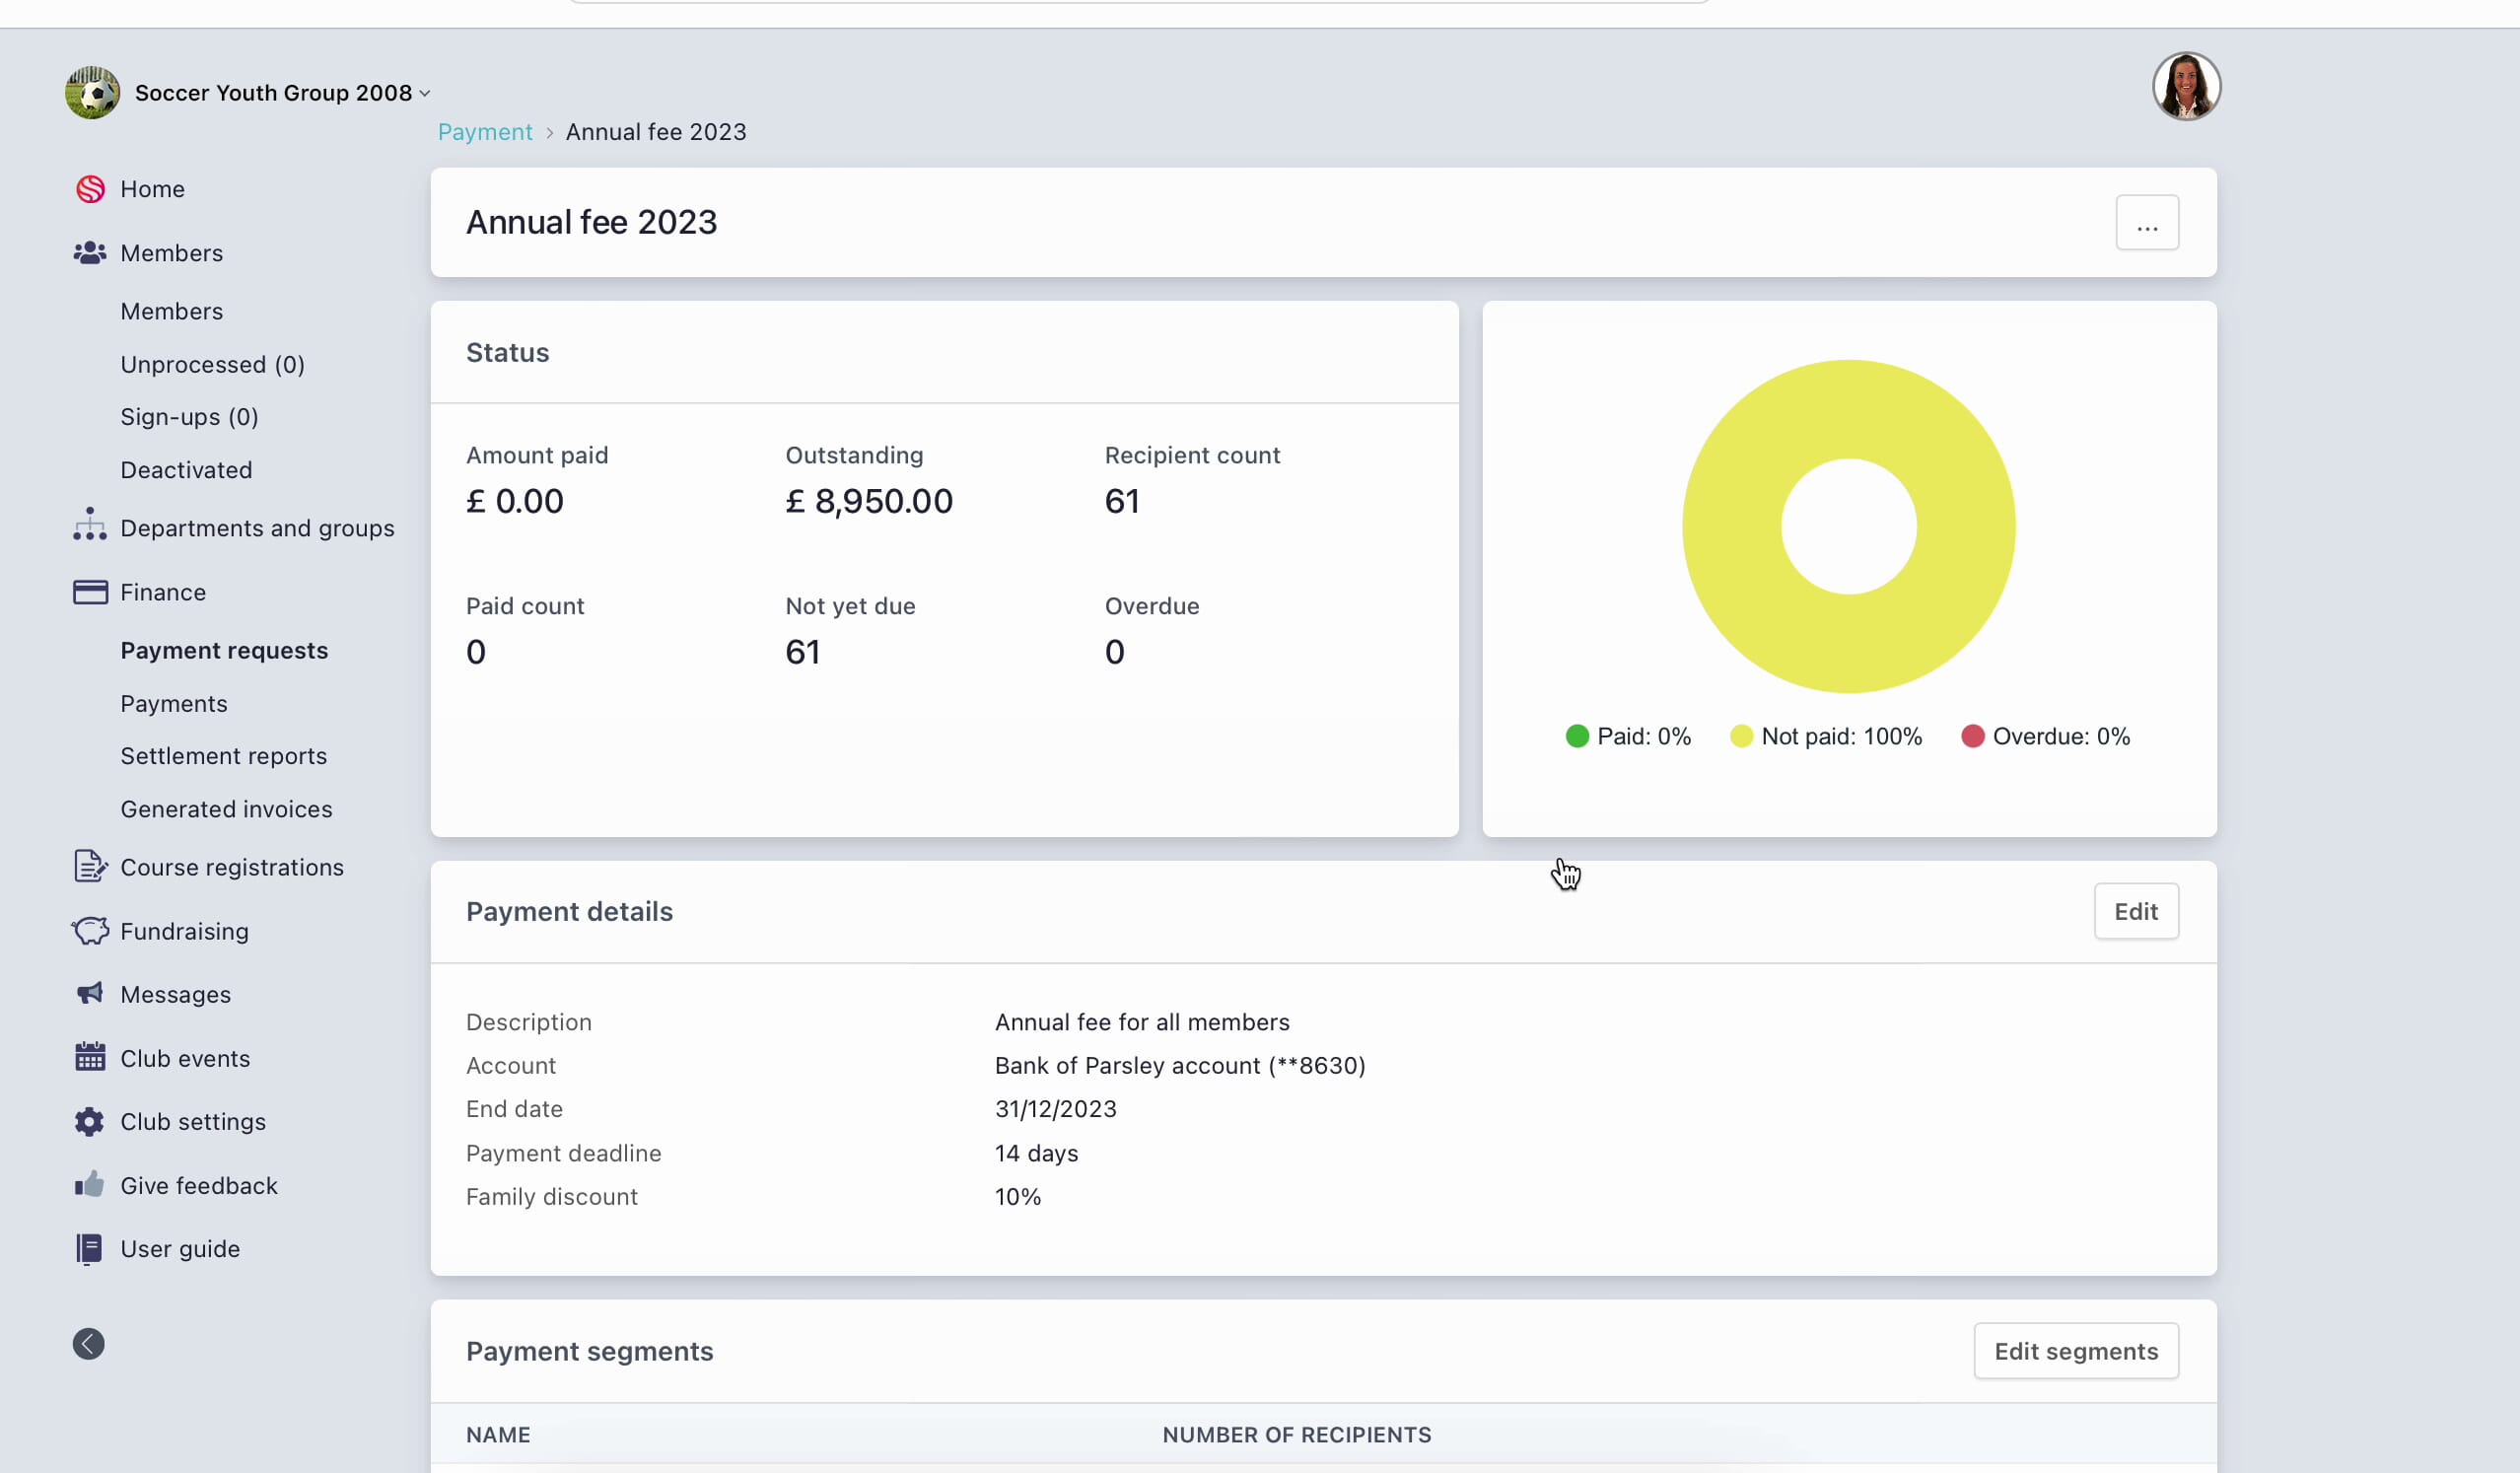This screenshot has height=1473, width=2520.
Task: Go to Generated invoices page
Action: click(x=226, y=809)
